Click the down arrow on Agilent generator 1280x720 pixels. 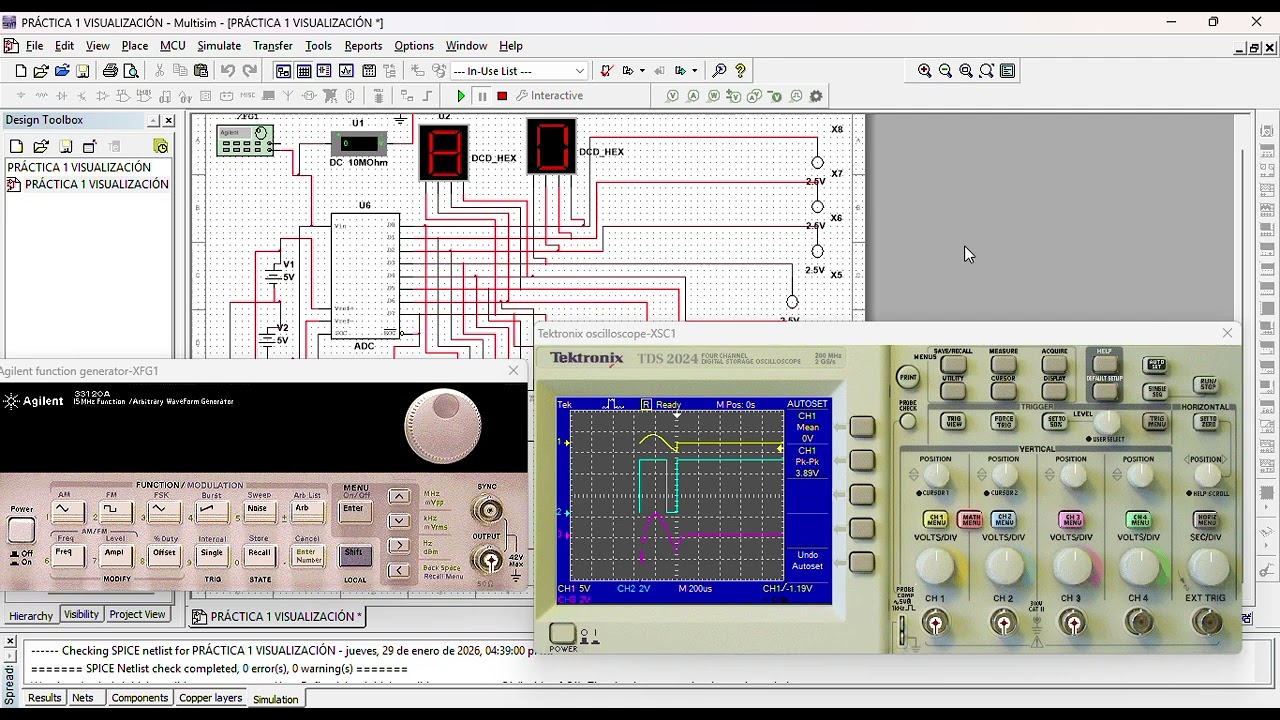tap(398, 520)
